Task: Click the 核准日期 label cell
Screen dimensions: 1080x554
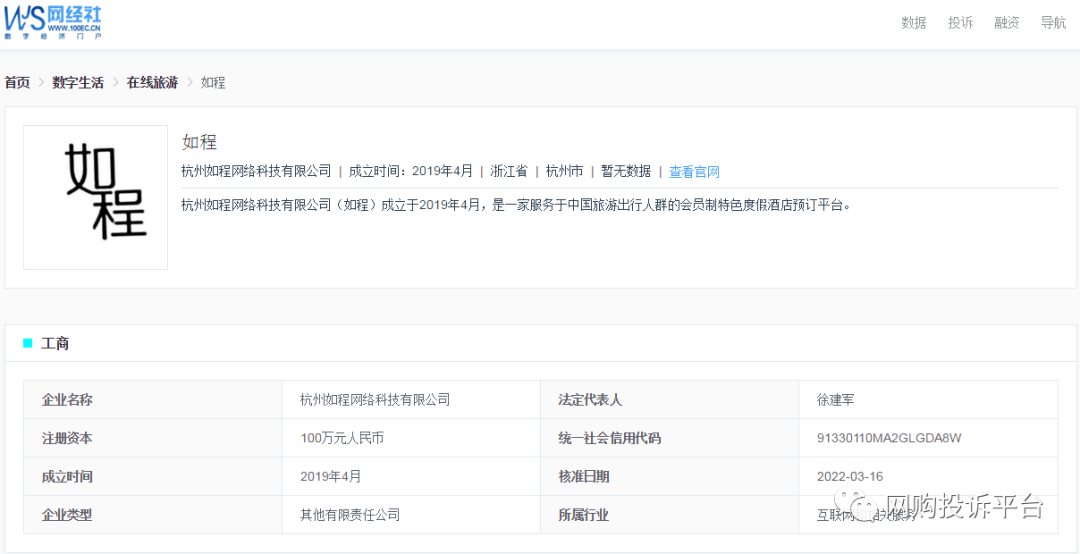Action: [x=669, y=476]
